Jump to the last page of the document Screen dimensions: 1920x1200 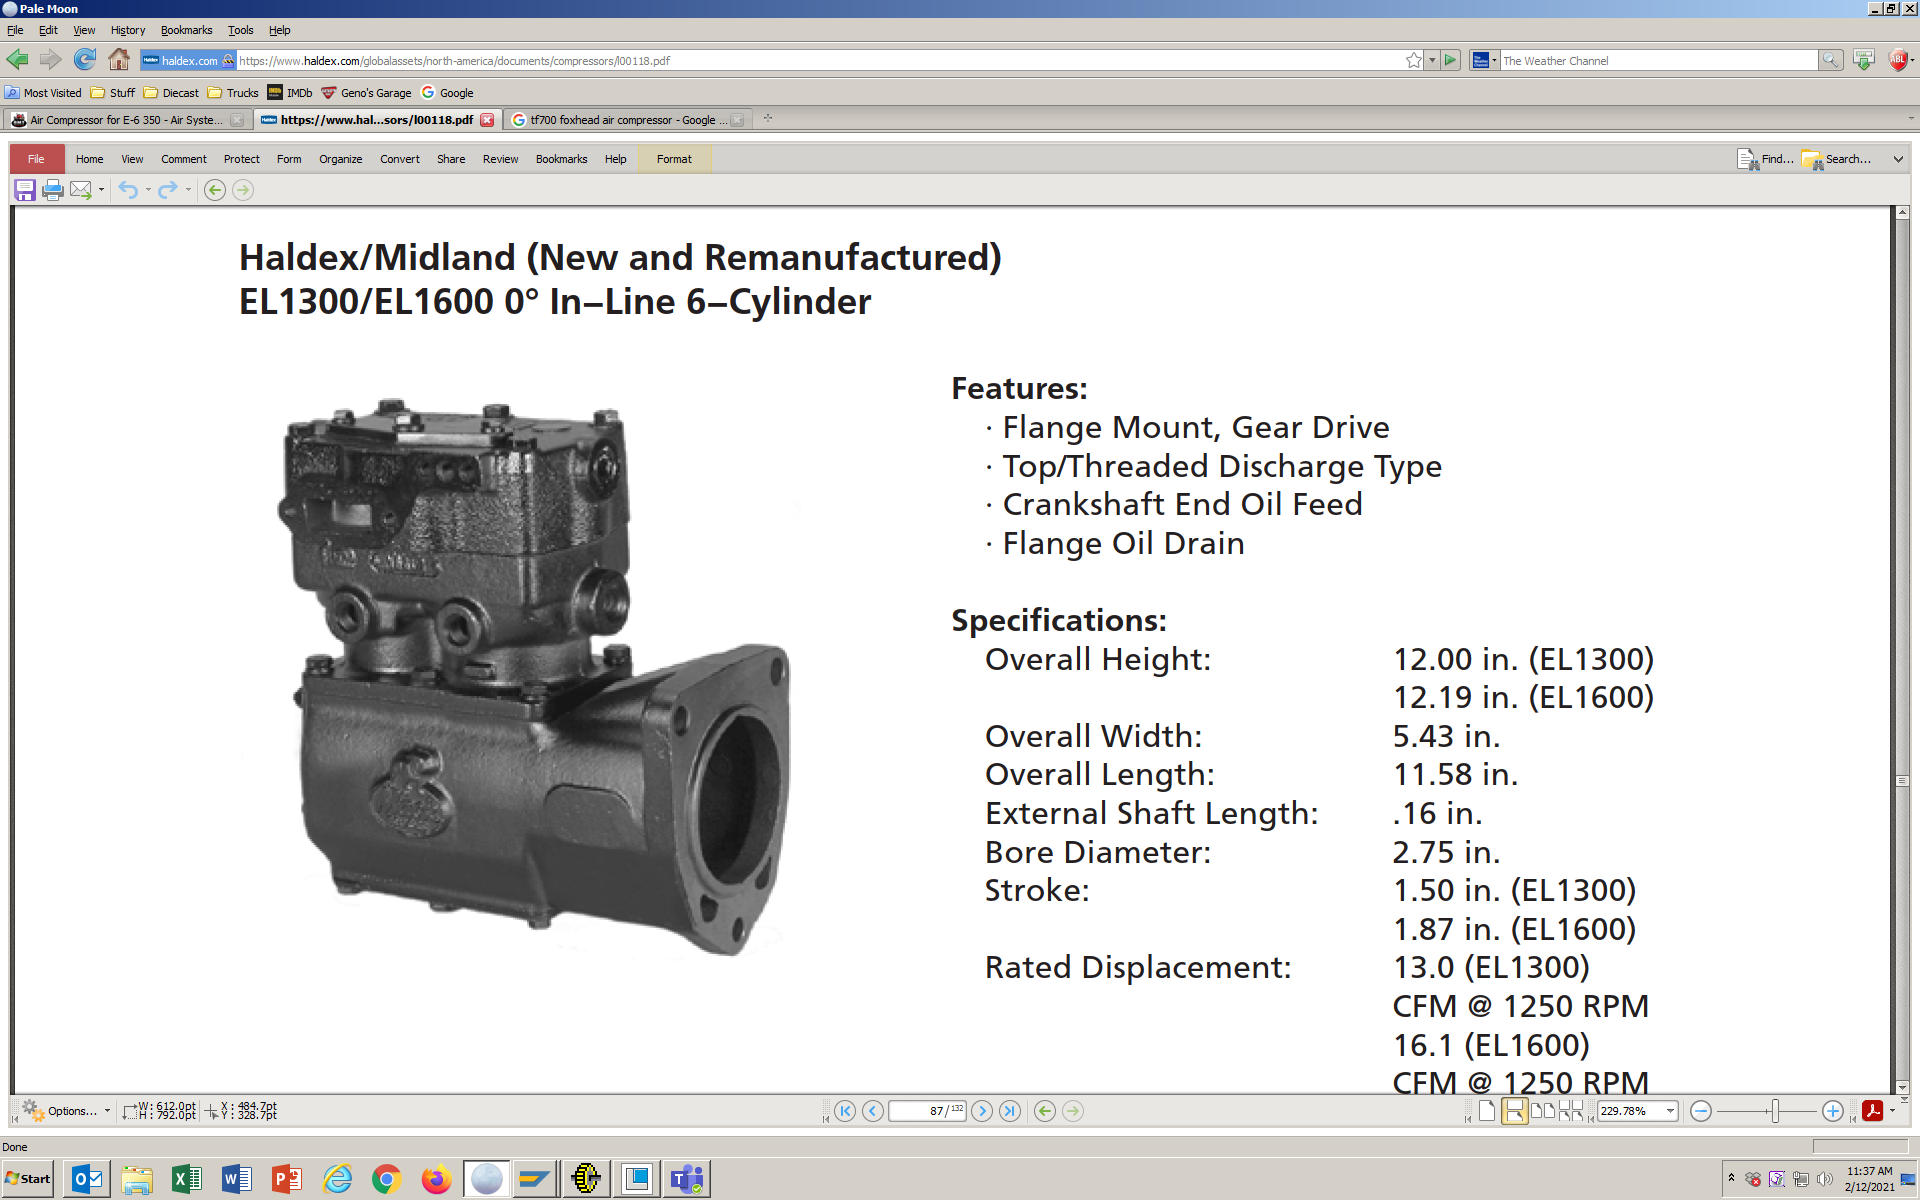point(1010,1111)
